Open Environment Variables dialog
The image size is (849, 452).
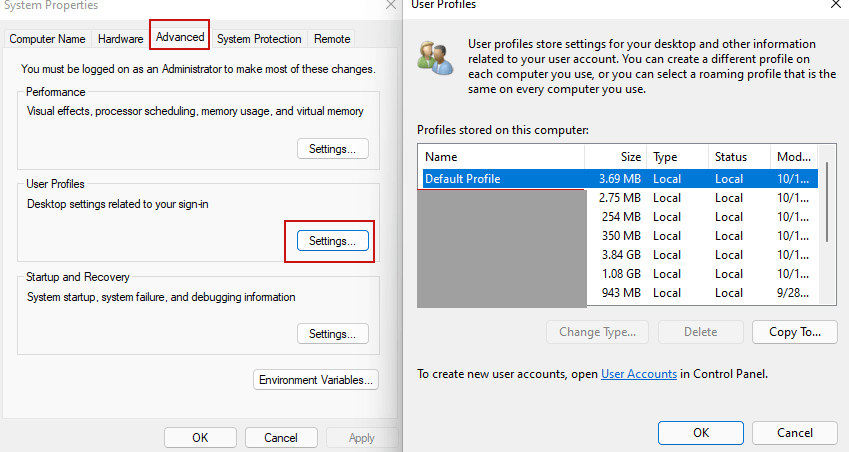[316, 380]
